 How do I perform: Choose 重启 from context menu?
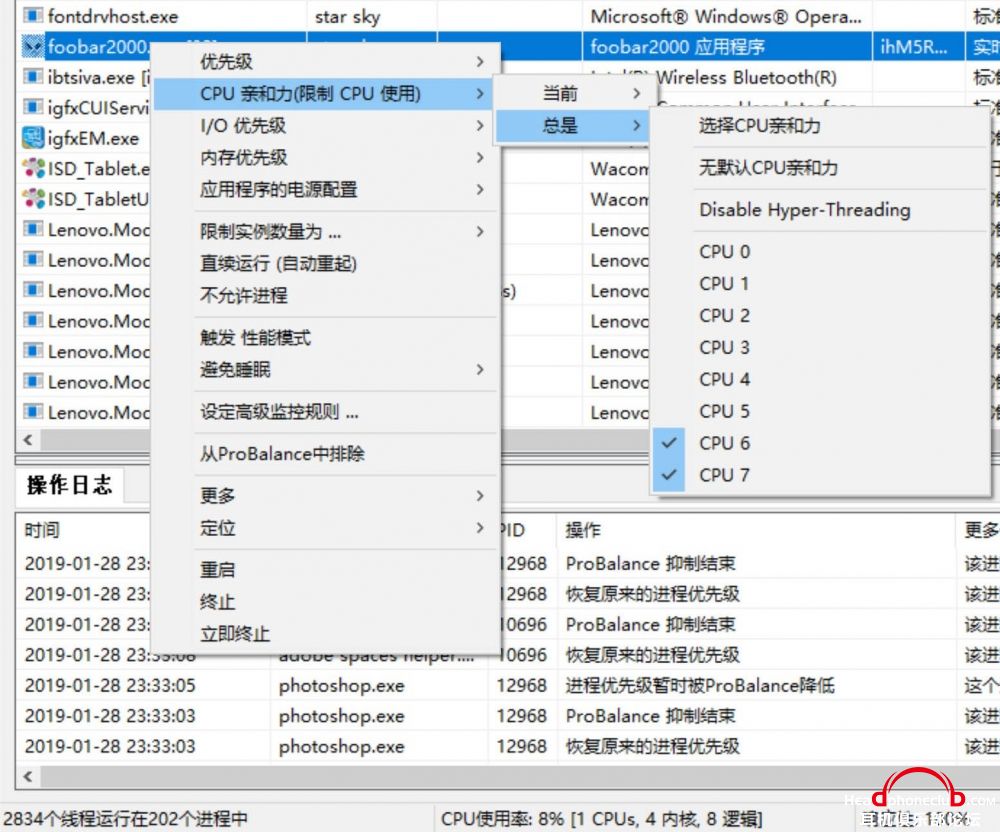click(x=325, y=569)
